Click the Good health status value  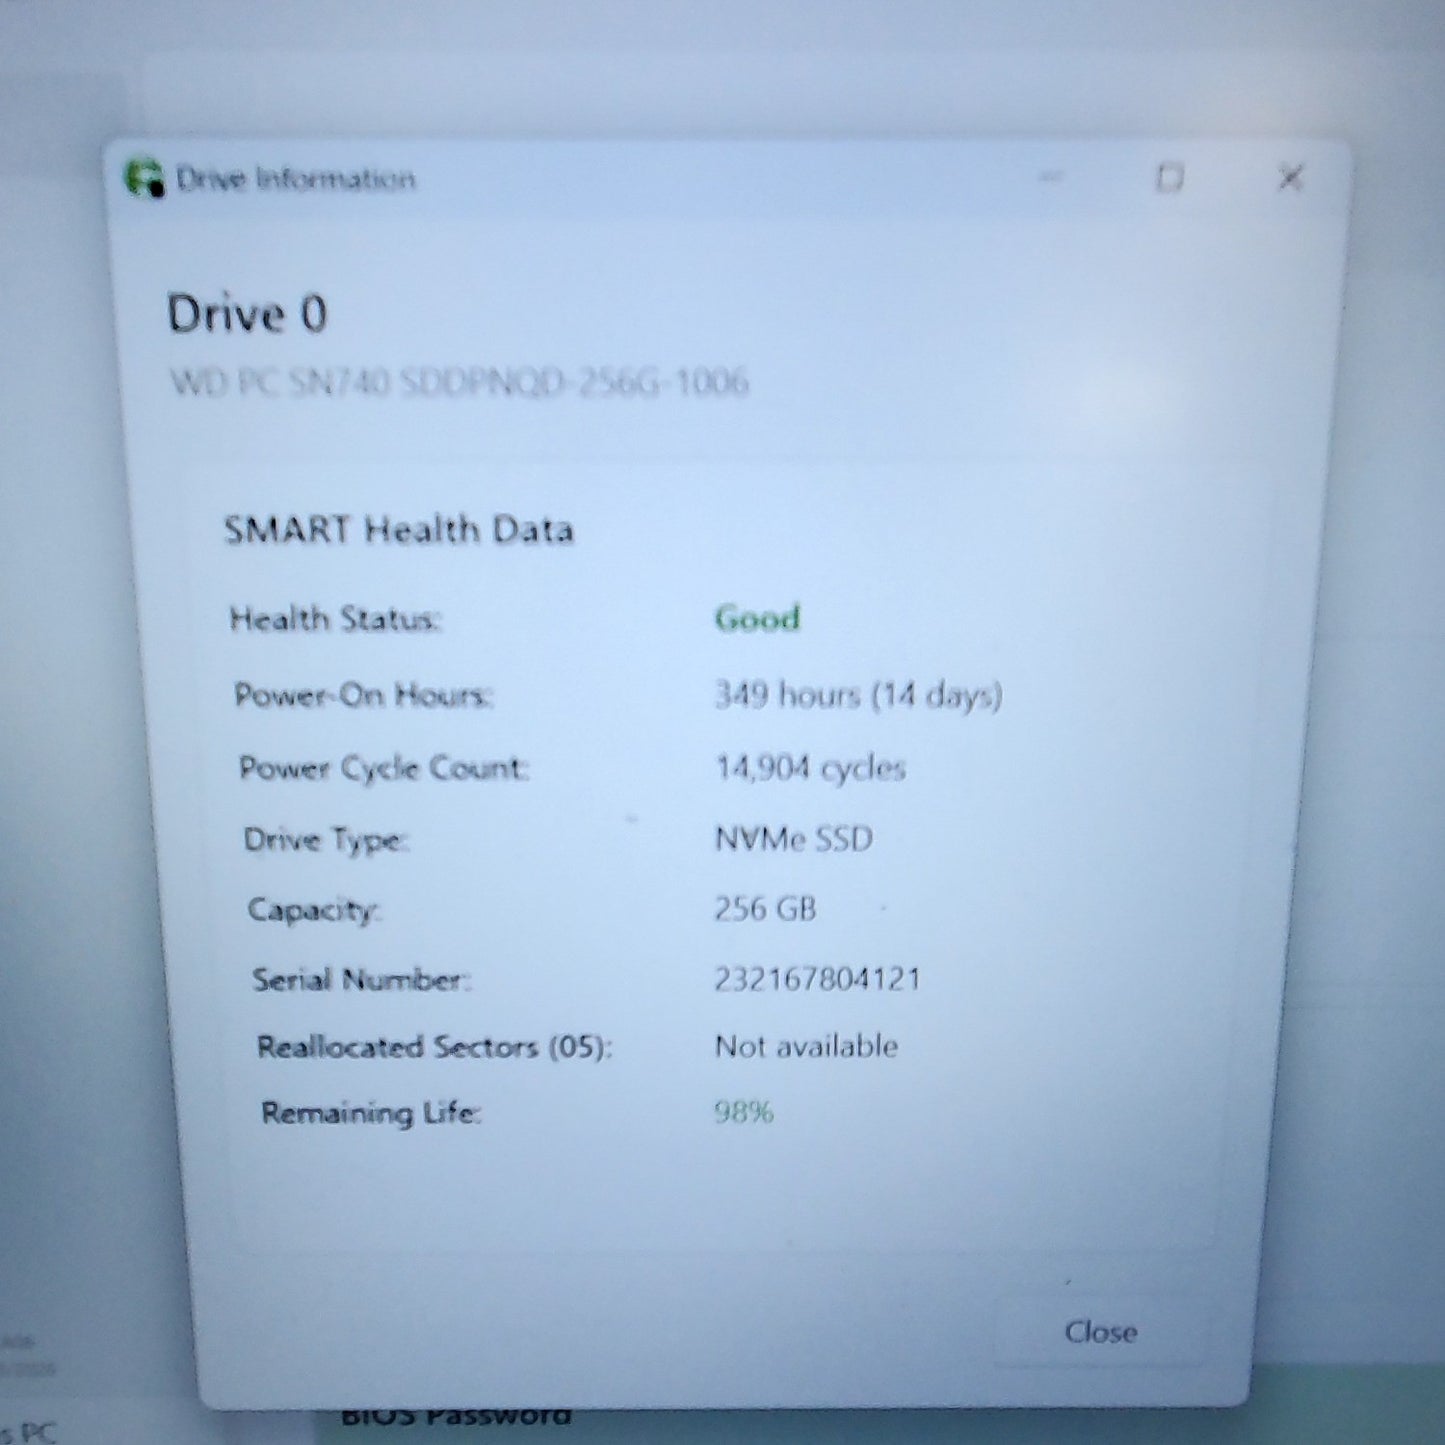[757, 618]
